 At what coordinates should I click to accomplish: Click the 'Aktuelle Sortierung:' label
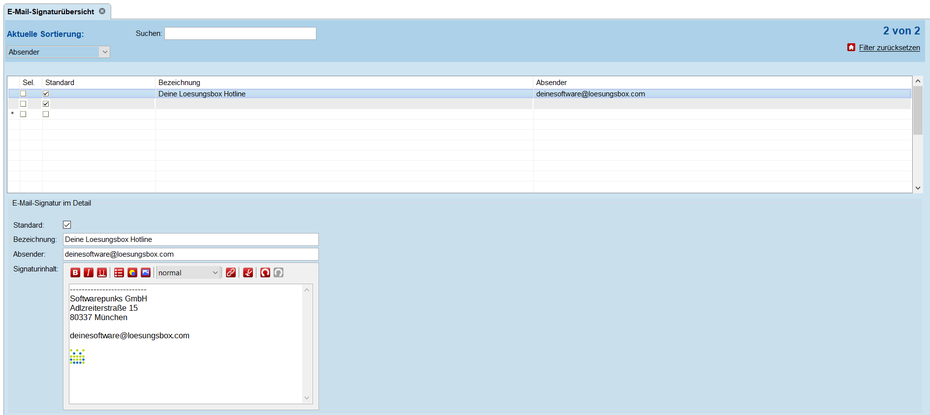click(46, 34)
